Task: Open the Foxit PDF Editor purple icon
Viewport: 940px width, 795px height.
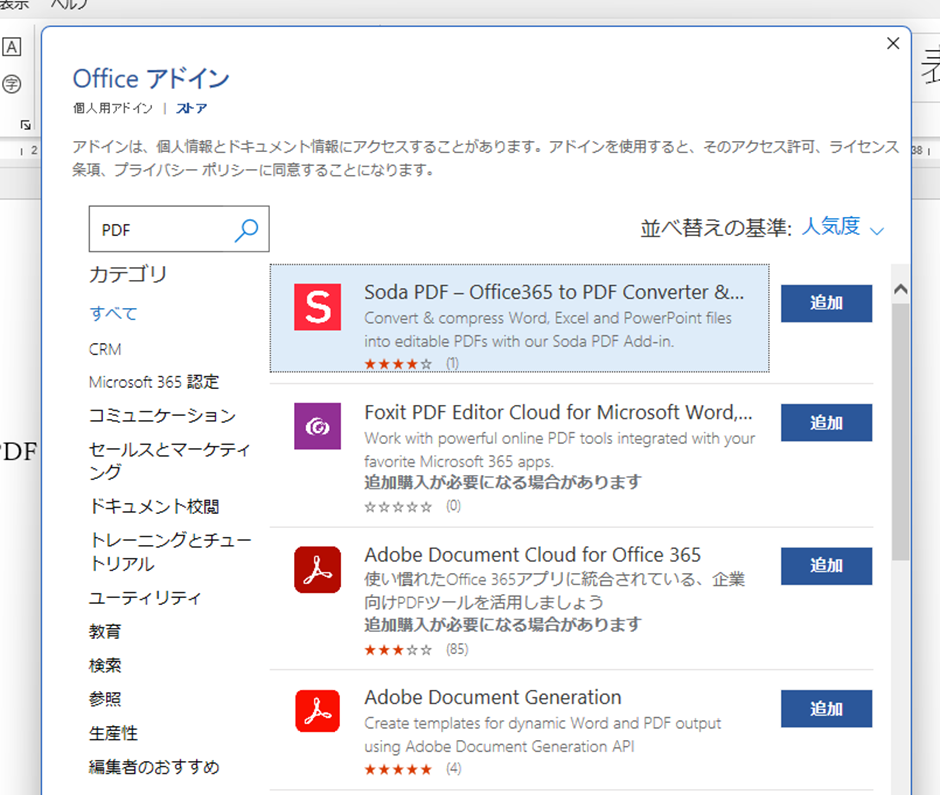Action: [x=317, y=426]
